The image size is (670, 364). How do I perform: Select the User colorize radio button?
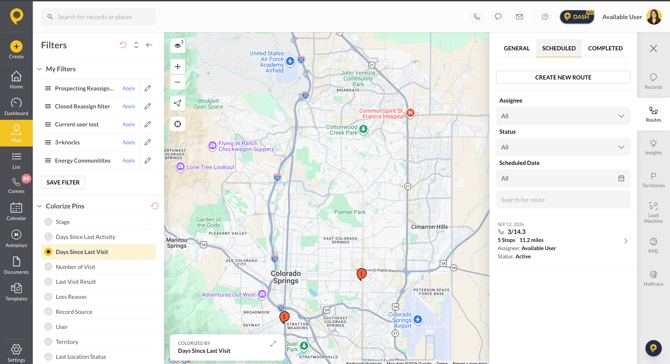(x=48, y=326)
